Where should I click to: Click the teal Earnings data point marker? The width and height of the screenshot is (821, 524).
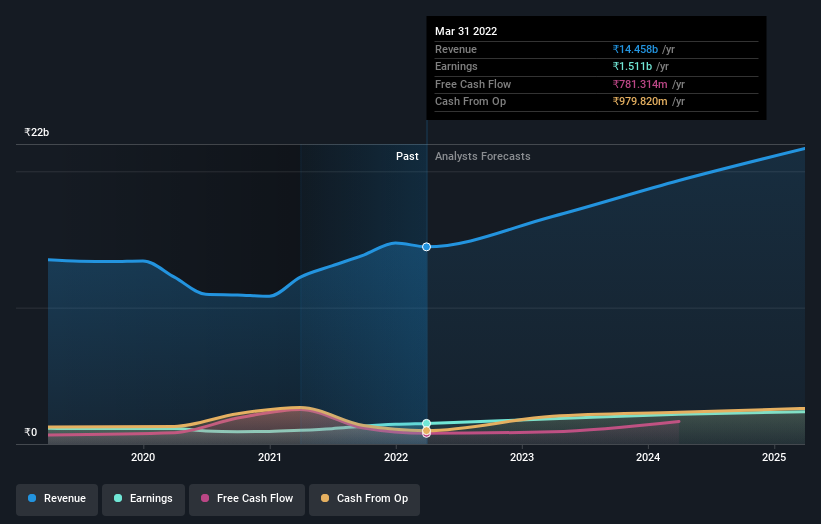click(427, 423)
